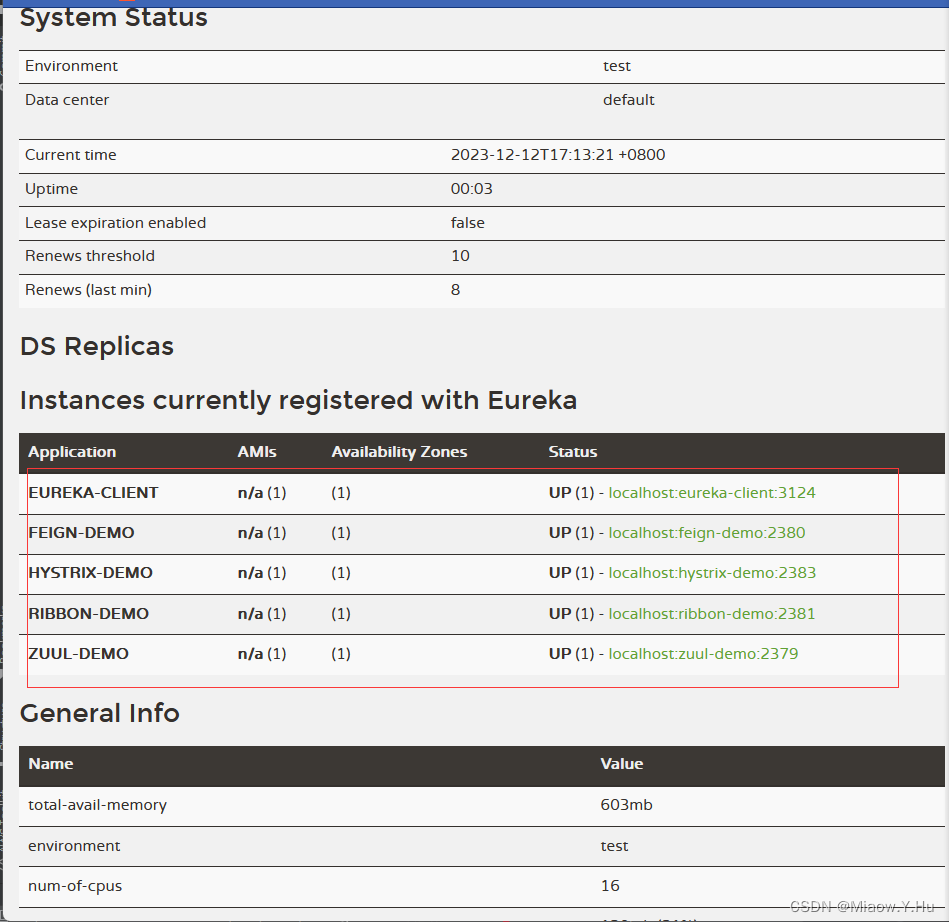The image size is (949, 922).
Task: Click the AMIs column header
Action: point(257,452)
